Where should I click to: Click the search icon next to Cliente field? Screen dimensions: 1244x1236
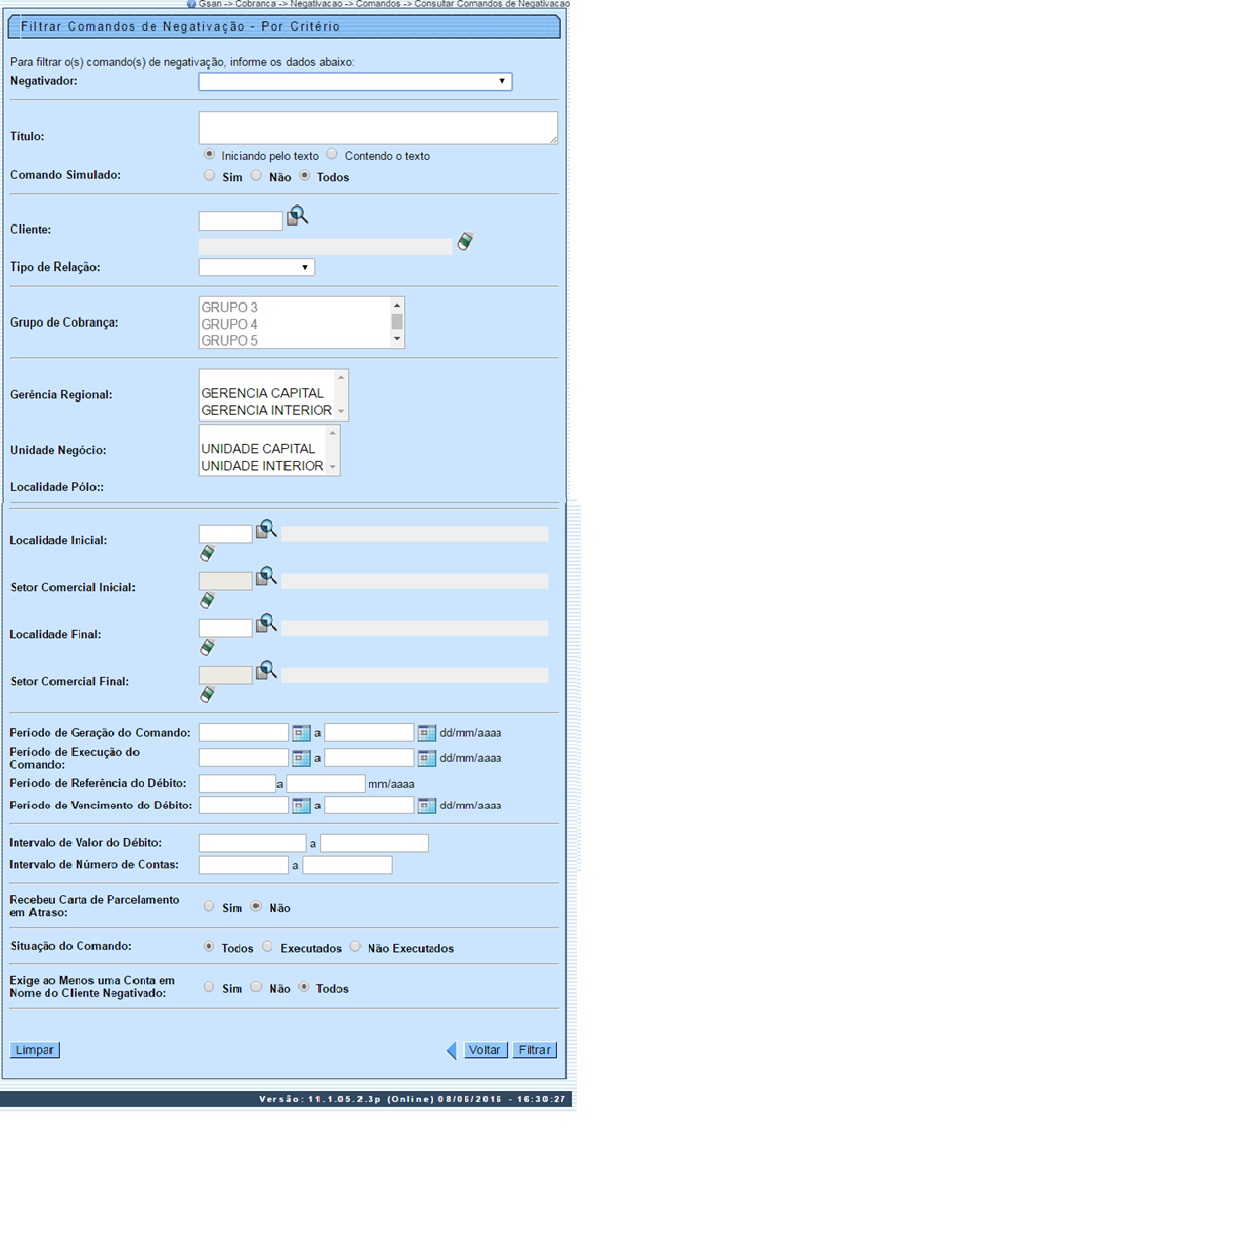pyautogui.click(x=297, y=216)
